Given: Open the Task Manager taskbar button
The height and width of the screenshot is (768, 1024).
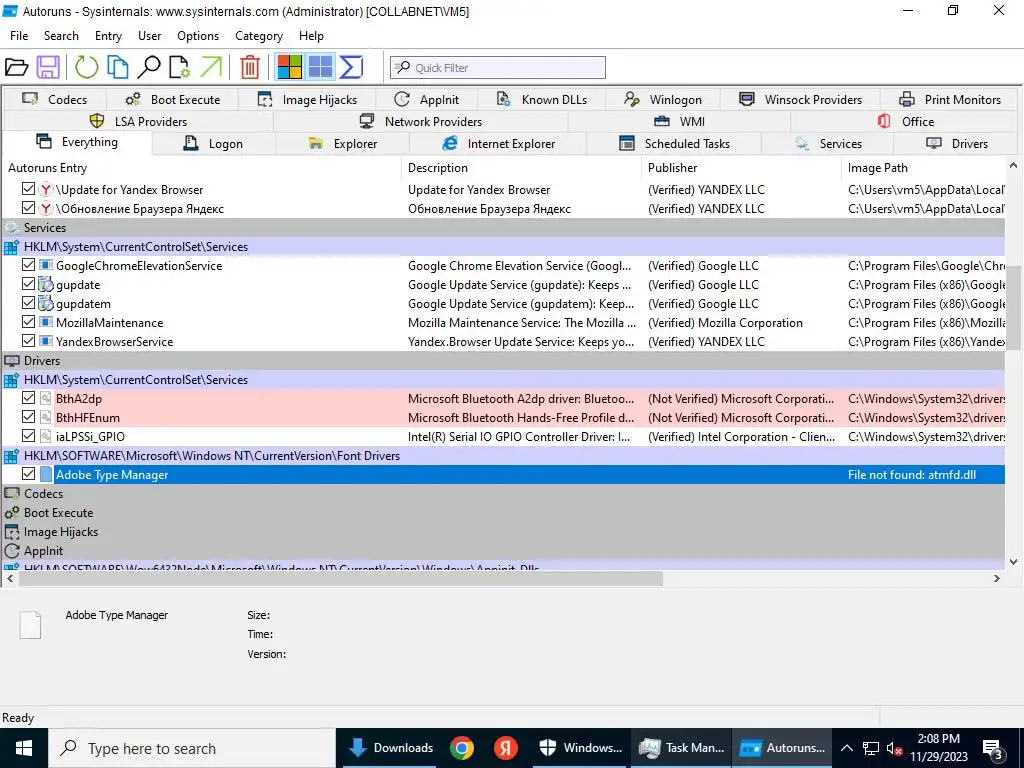Looking at the screenshot, I should pyautogui.click(x=681, y=748).
